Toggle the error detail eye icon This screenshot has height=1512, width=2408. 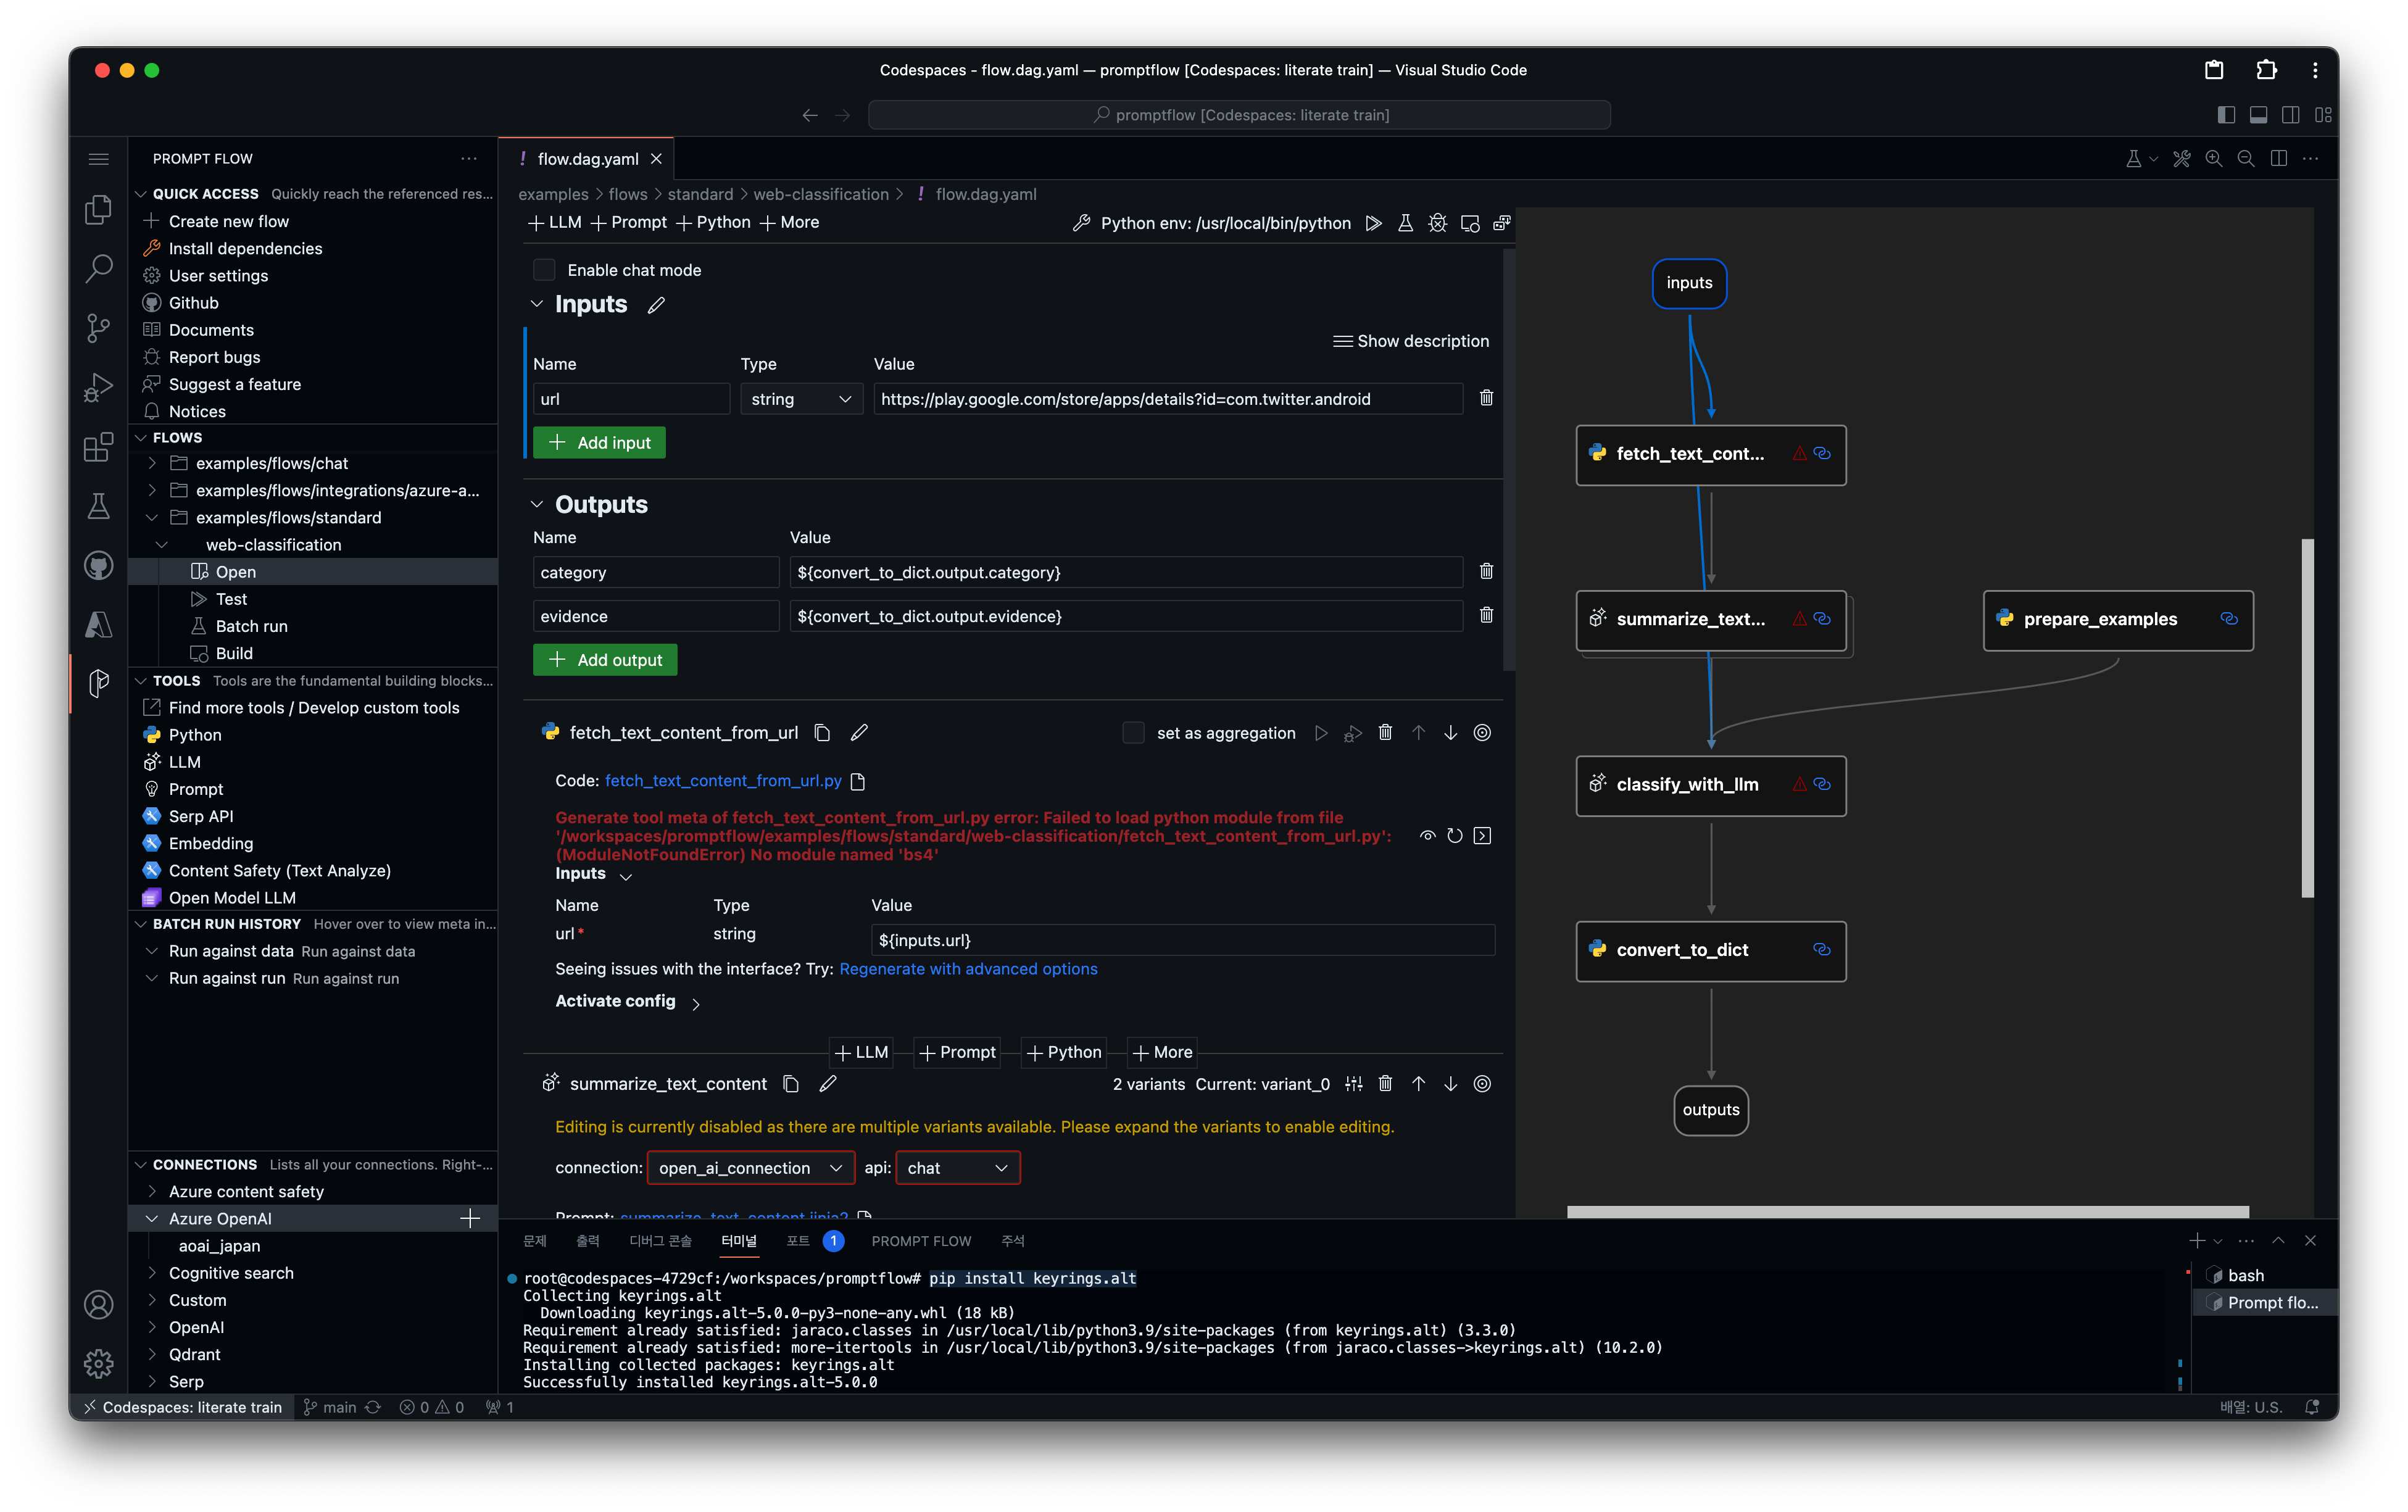[x=1427, y=836]
